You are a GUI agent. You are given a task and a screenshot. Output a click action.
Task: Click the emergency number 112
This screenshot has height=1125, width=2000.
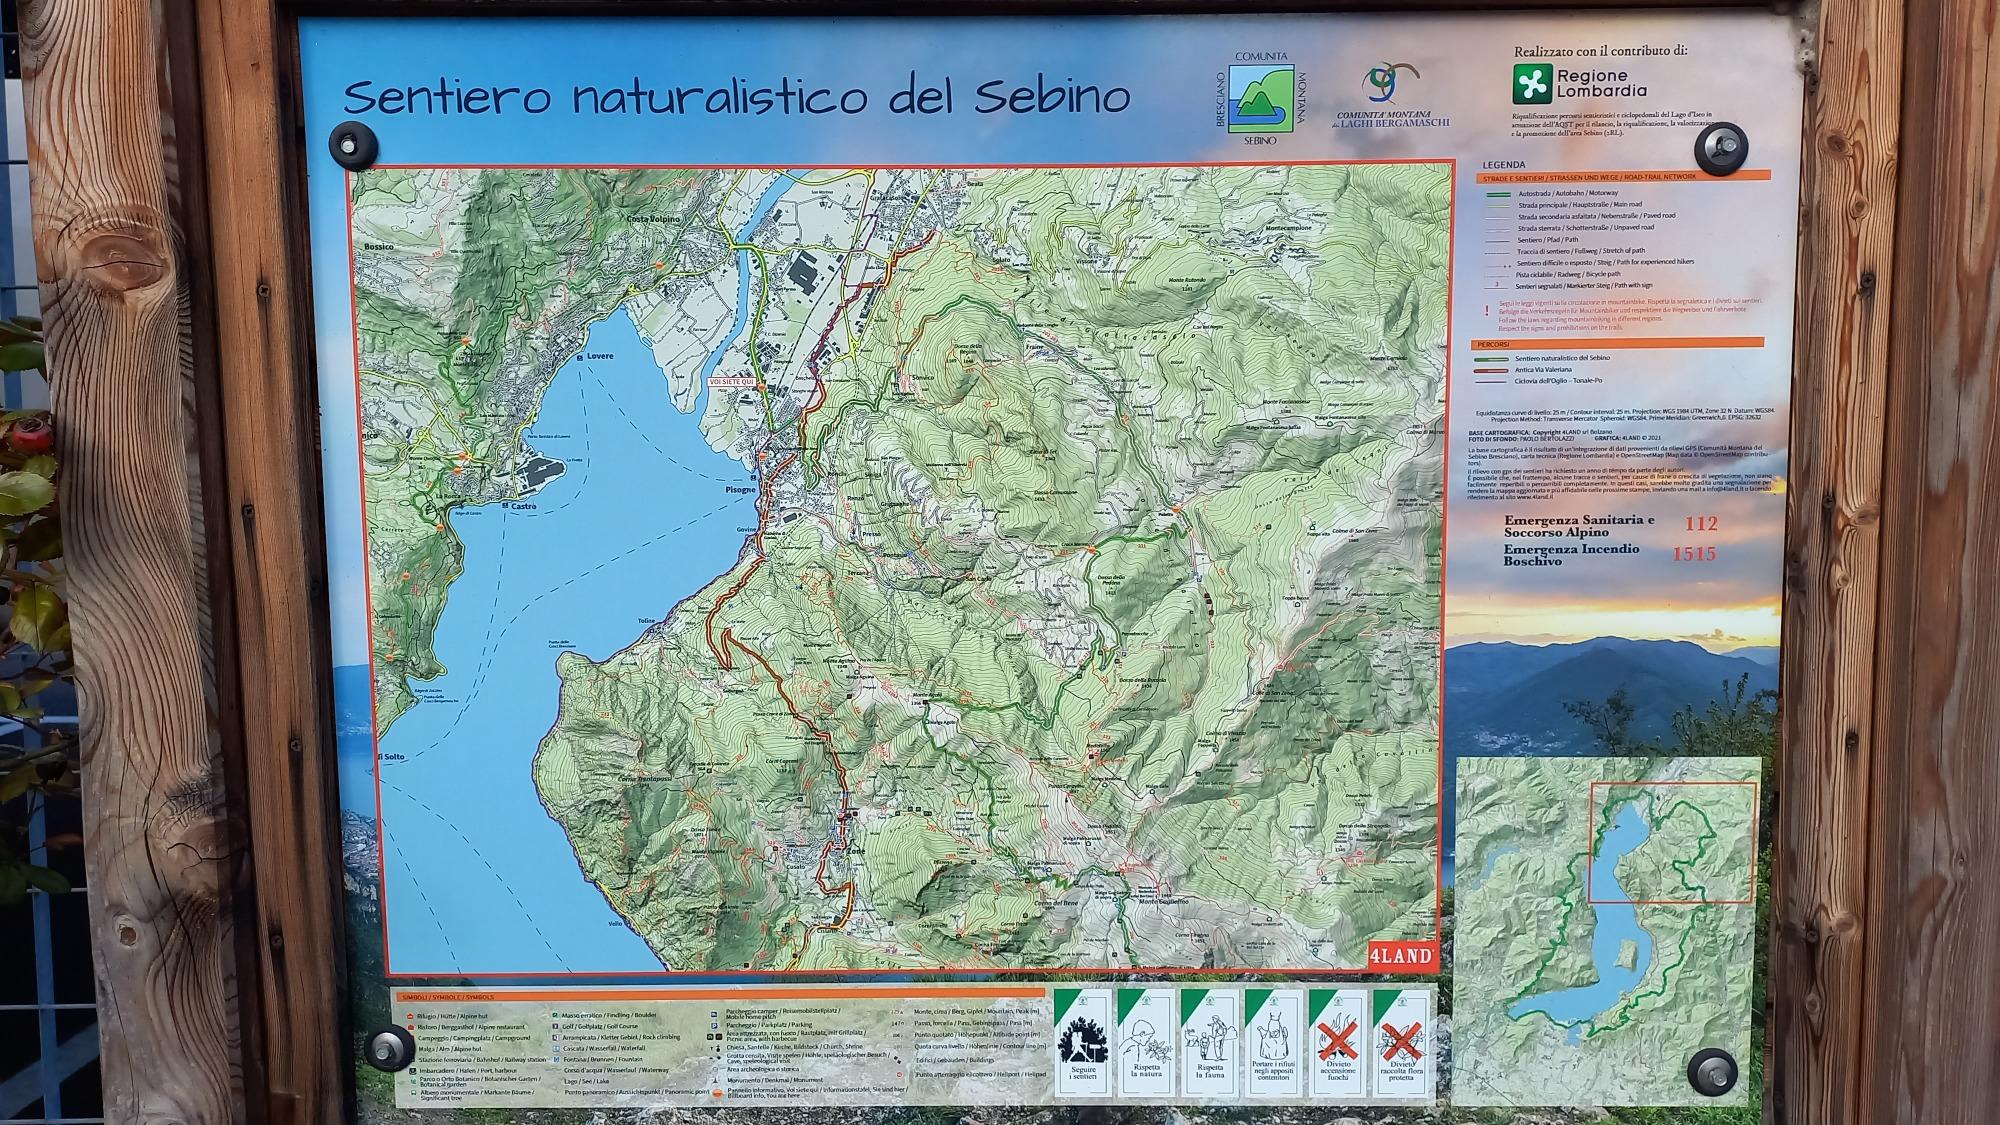pos(1700,523)
